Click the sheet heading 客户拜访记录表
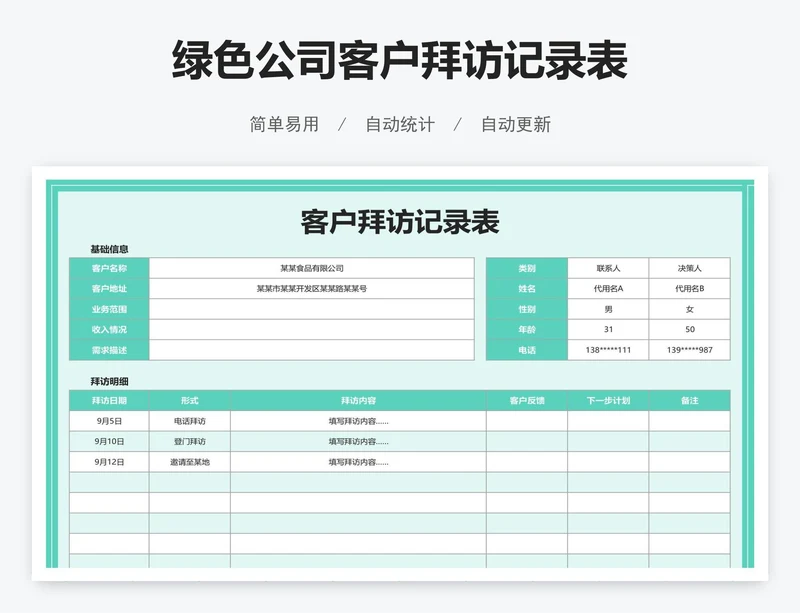 [x=399, y=222]
